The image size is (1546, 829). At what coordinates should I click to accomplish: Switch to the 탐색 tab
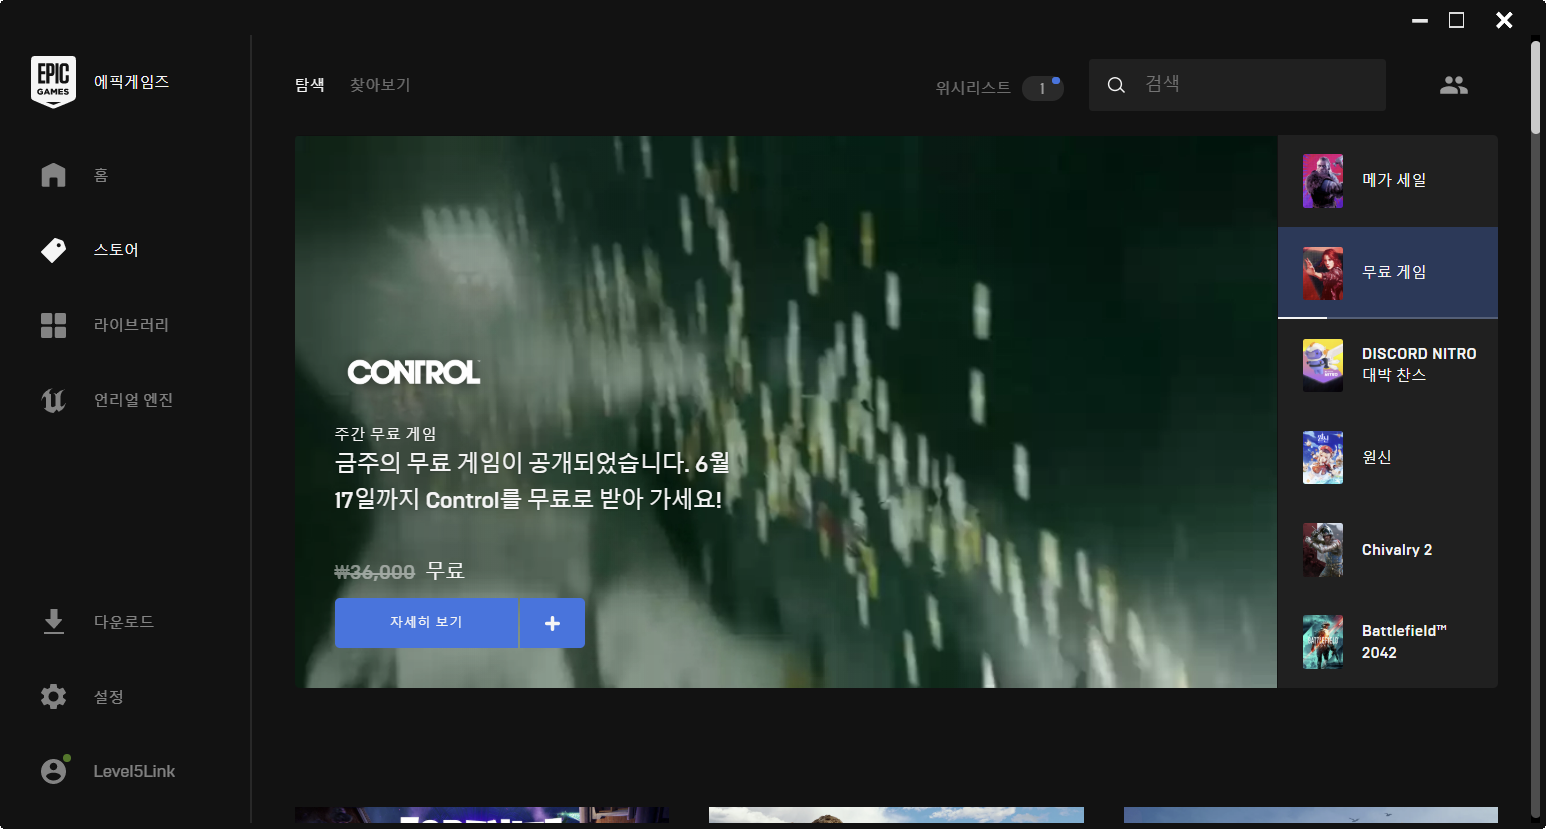(x=310, y=85)
